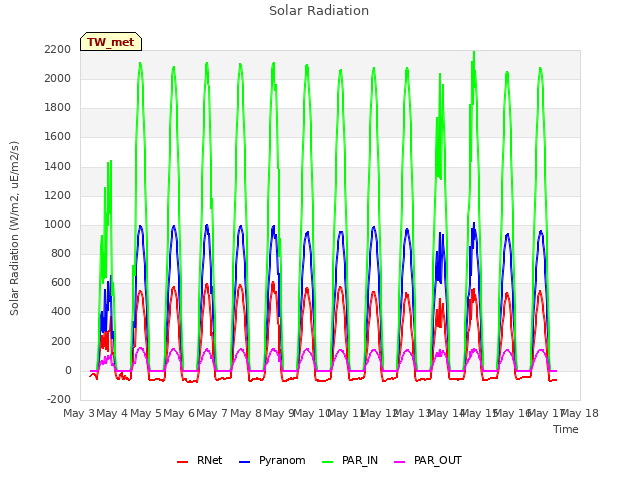This screenshot has width=640, height=480.
Task: Click the May 6 x-axis tick label
Action: 179,413
